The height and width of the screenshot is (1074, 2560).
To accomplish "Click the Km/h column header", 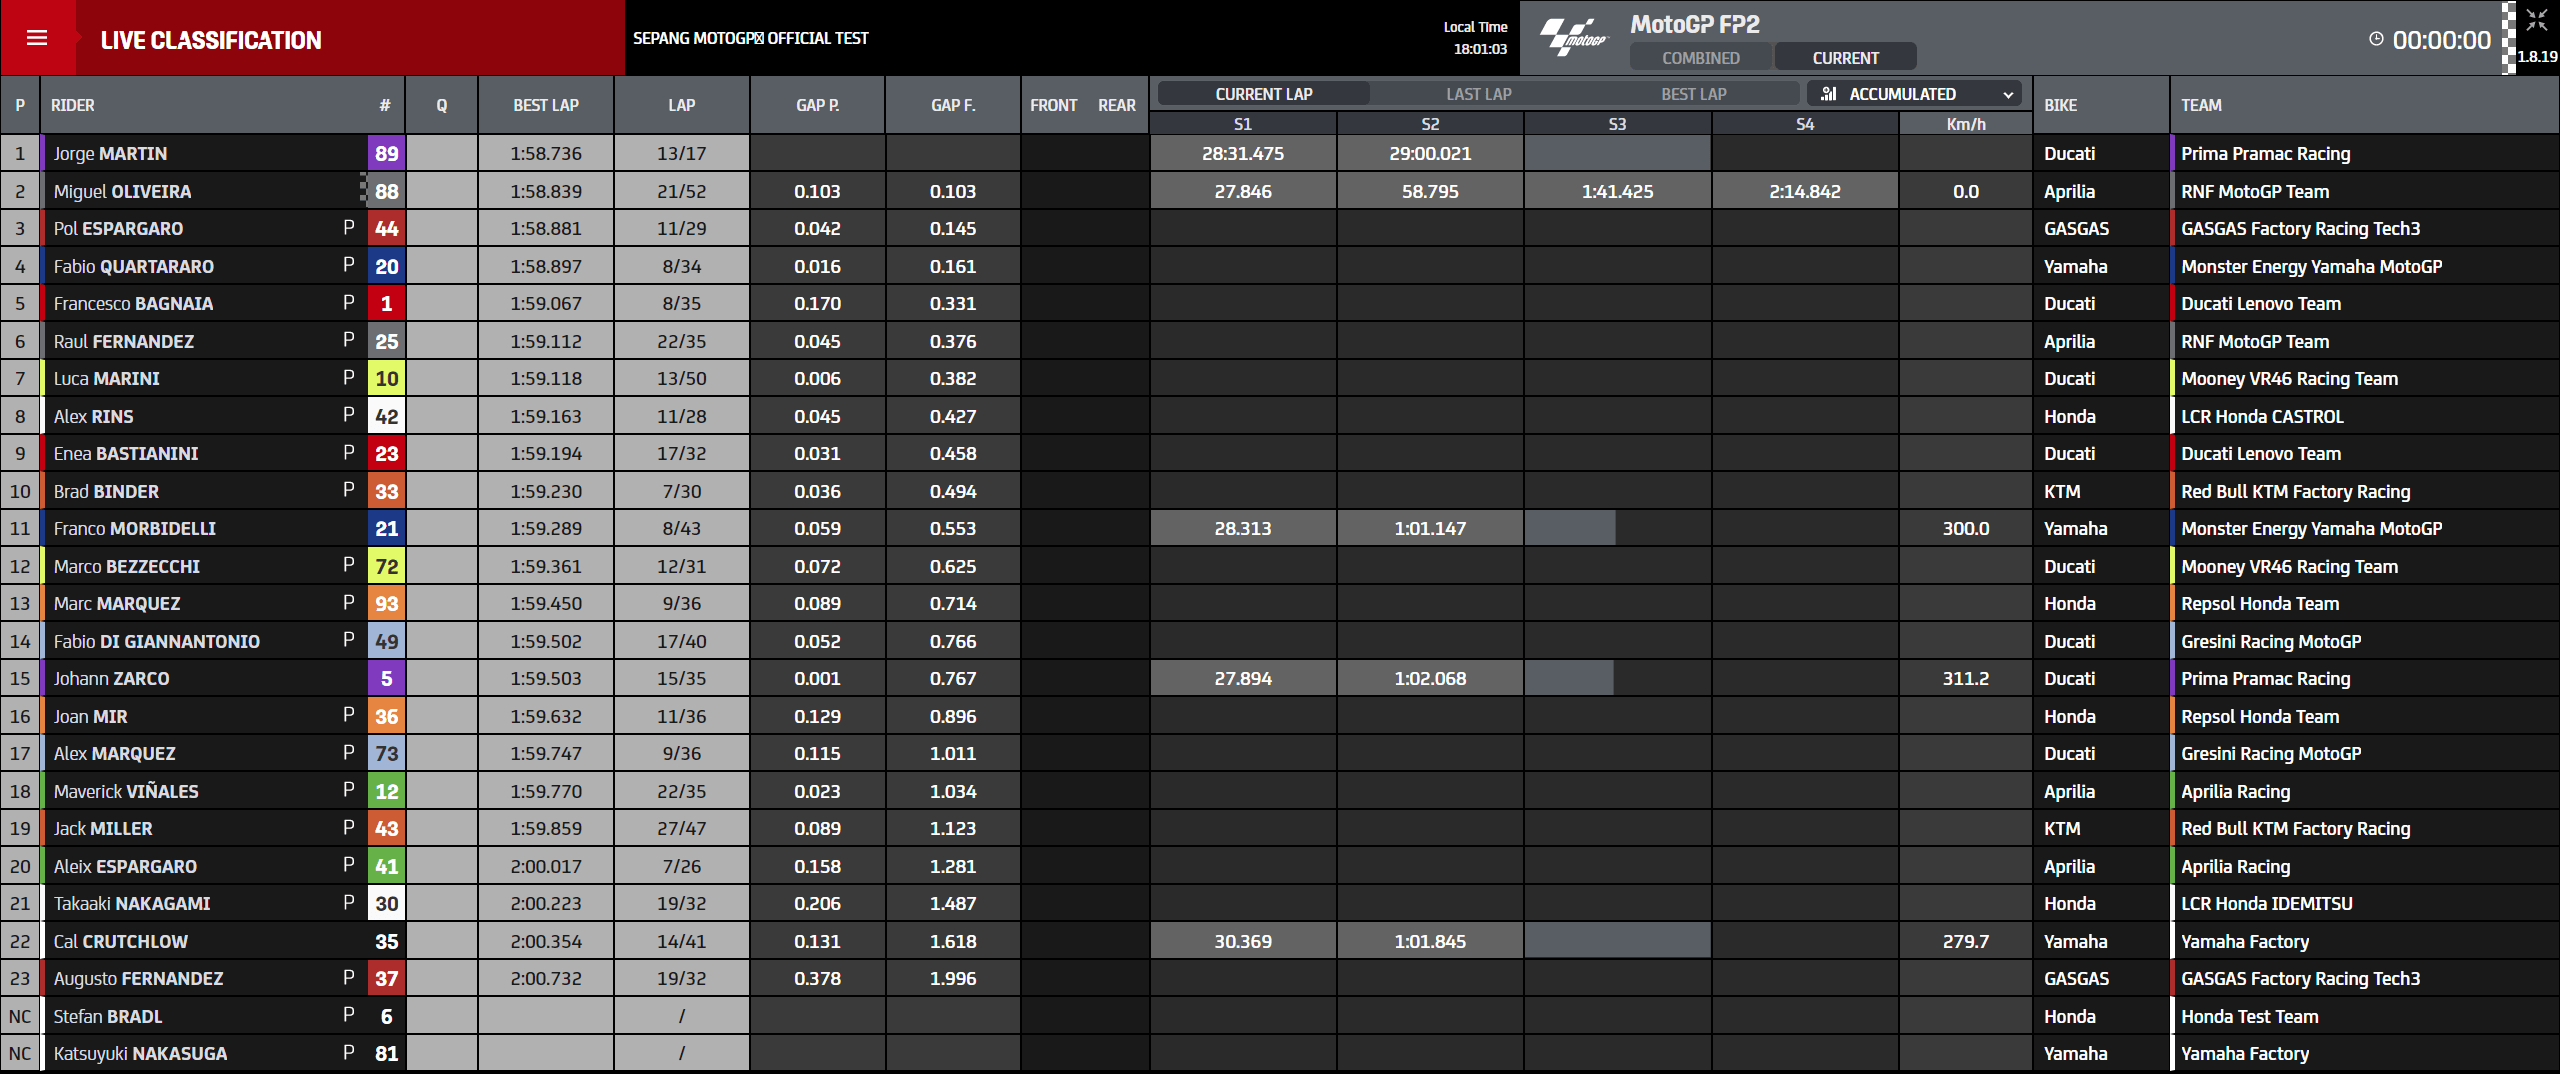I will 1965,124.
